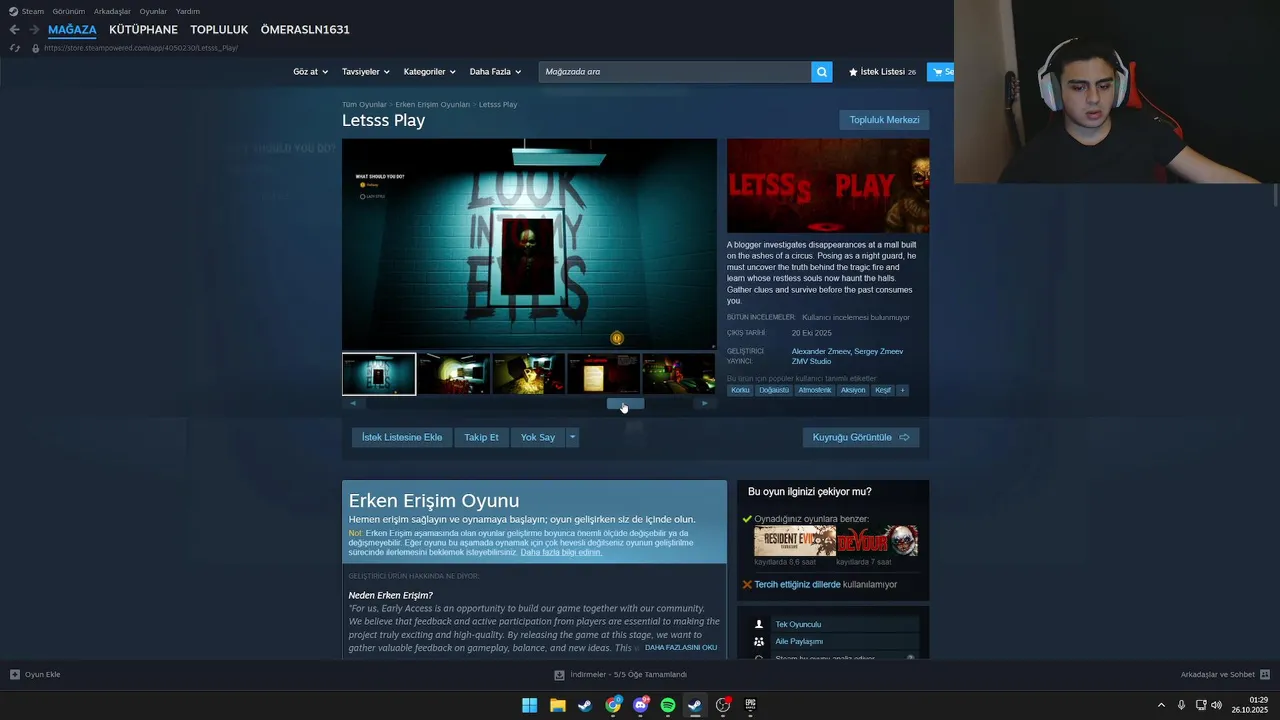This screenshot has width=1280, height=720.
Task: Expand the Tavsiyeler dropdown
Action: point(365,72)
